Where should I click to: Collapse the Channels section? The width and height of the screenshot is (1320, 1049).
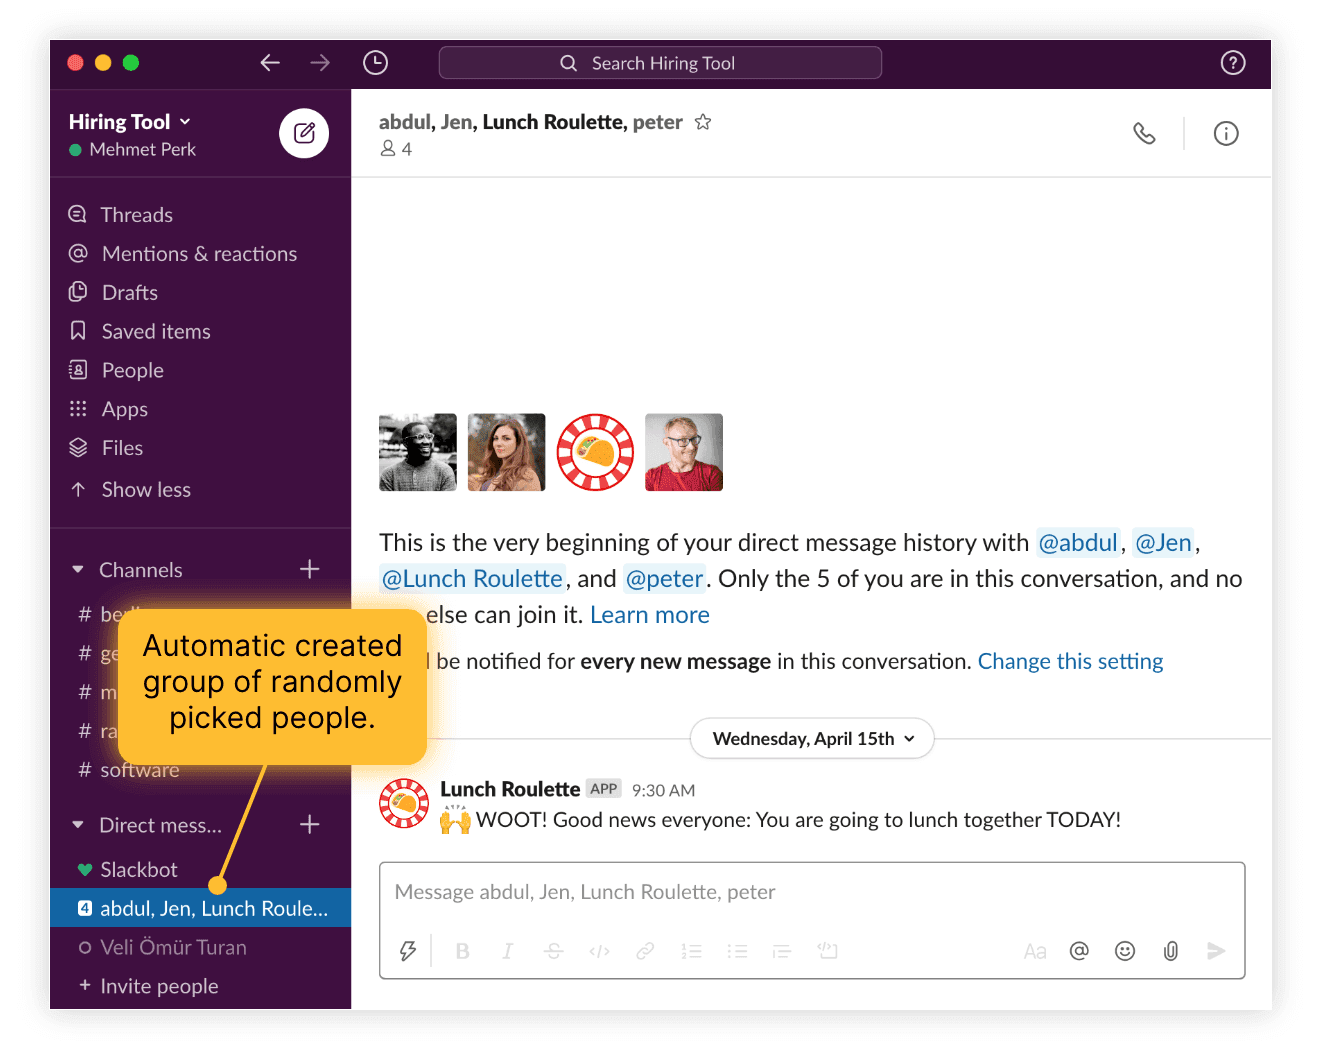[x=78, y=569]
